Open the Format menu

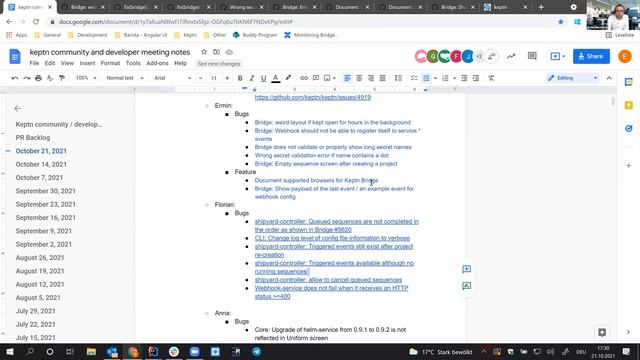tap(110, 63)
